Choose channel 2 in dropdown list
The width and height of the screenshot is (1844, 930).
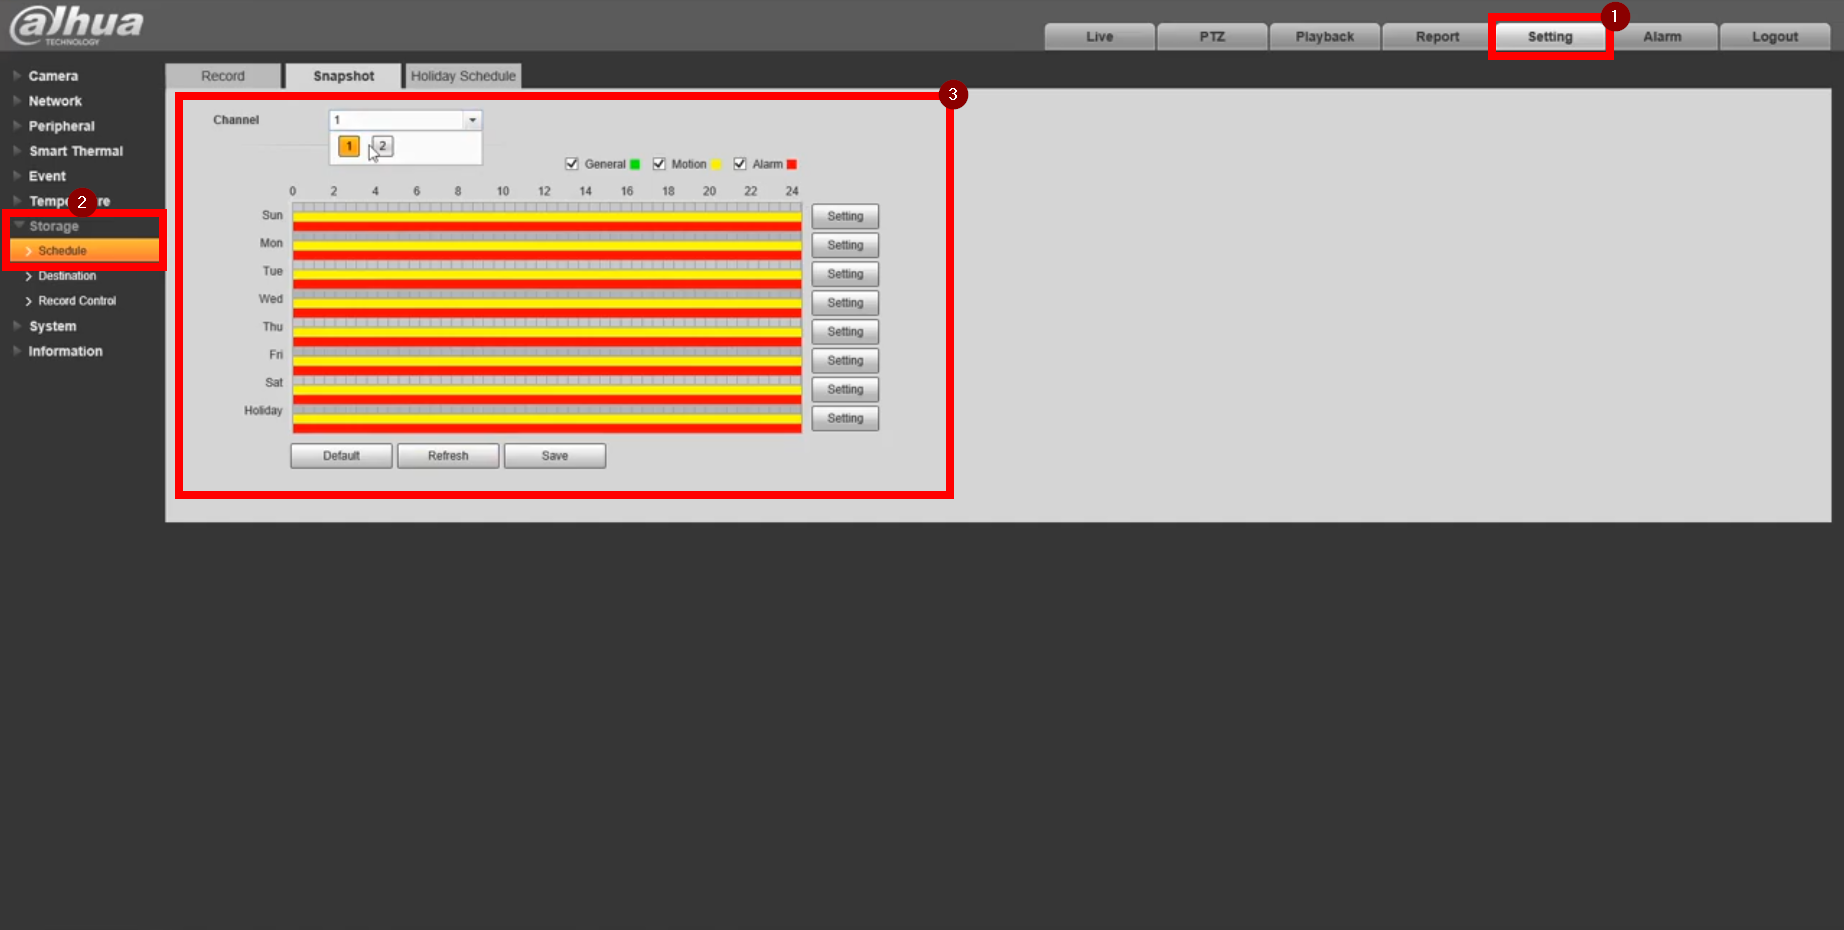[382, 146]
